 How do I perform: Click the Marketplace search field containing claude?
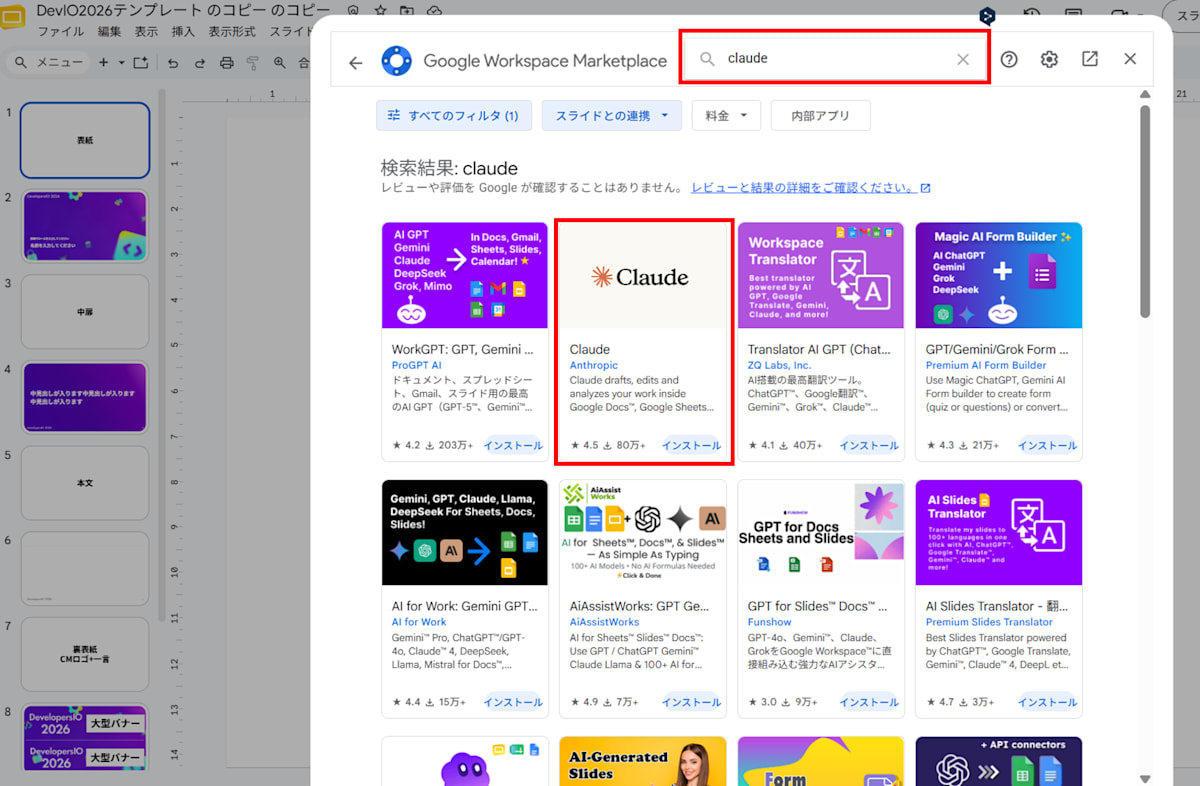[x=835, y=59]
